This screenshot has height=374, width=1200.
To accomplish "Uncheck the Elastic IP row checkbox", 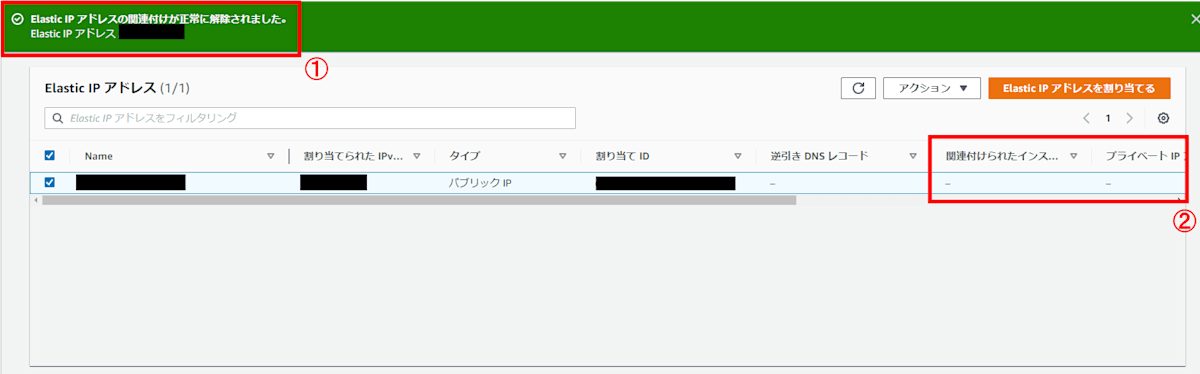I will tap(50, 183).
